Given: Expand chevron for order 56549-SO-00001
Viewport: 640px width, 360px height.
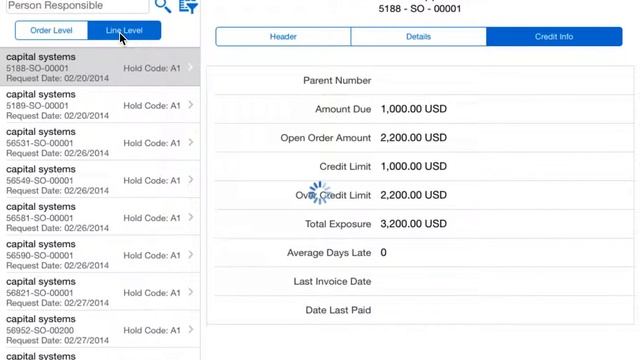Looking at the screenshot, I should pos(191,180).
